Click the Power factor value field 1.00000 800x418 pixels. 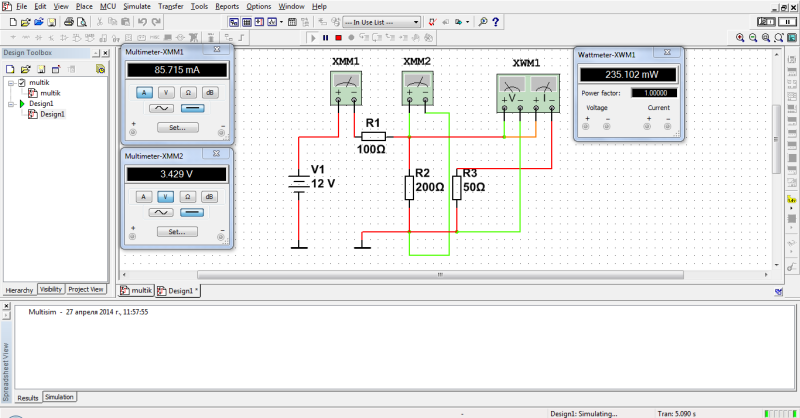pyautogui.click(x=654, y=93)
